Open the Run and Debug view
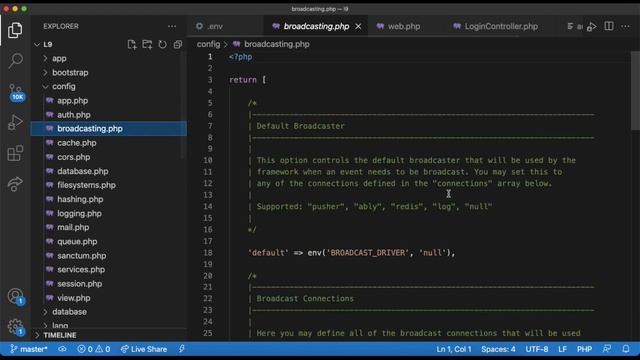This screenshot has height=360, width=640. tap(15, 122)
